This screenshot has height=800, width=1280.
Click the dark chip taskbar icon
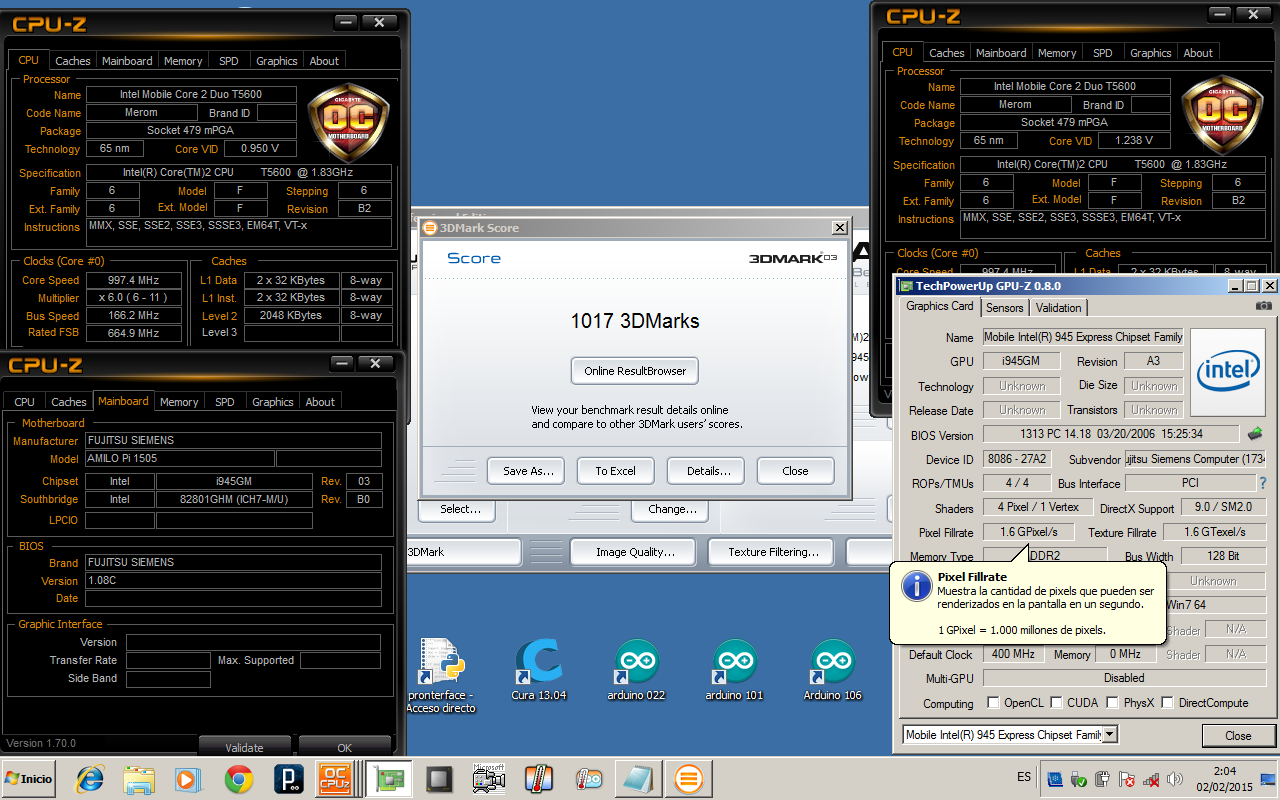[439, 779]
